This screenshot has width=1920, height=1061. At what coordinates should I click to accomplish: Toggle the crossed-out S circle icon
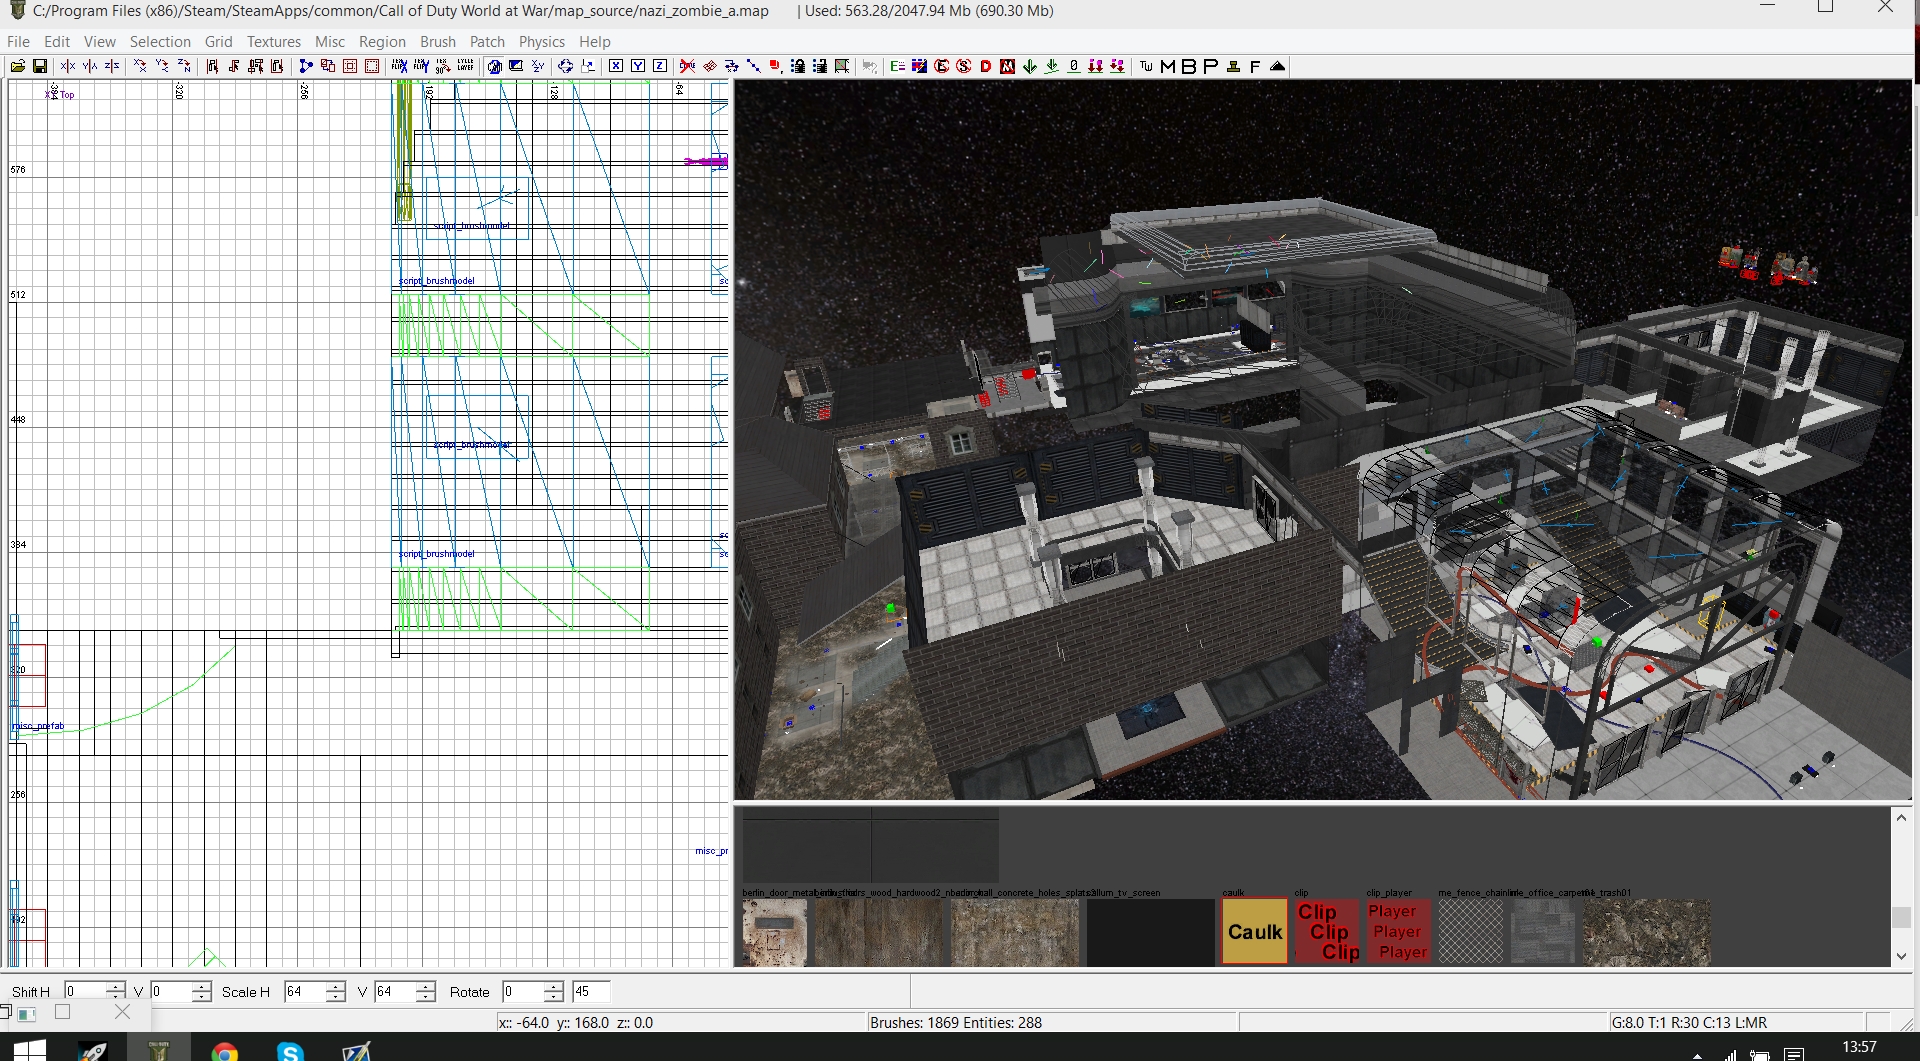(x=964, y=66)
